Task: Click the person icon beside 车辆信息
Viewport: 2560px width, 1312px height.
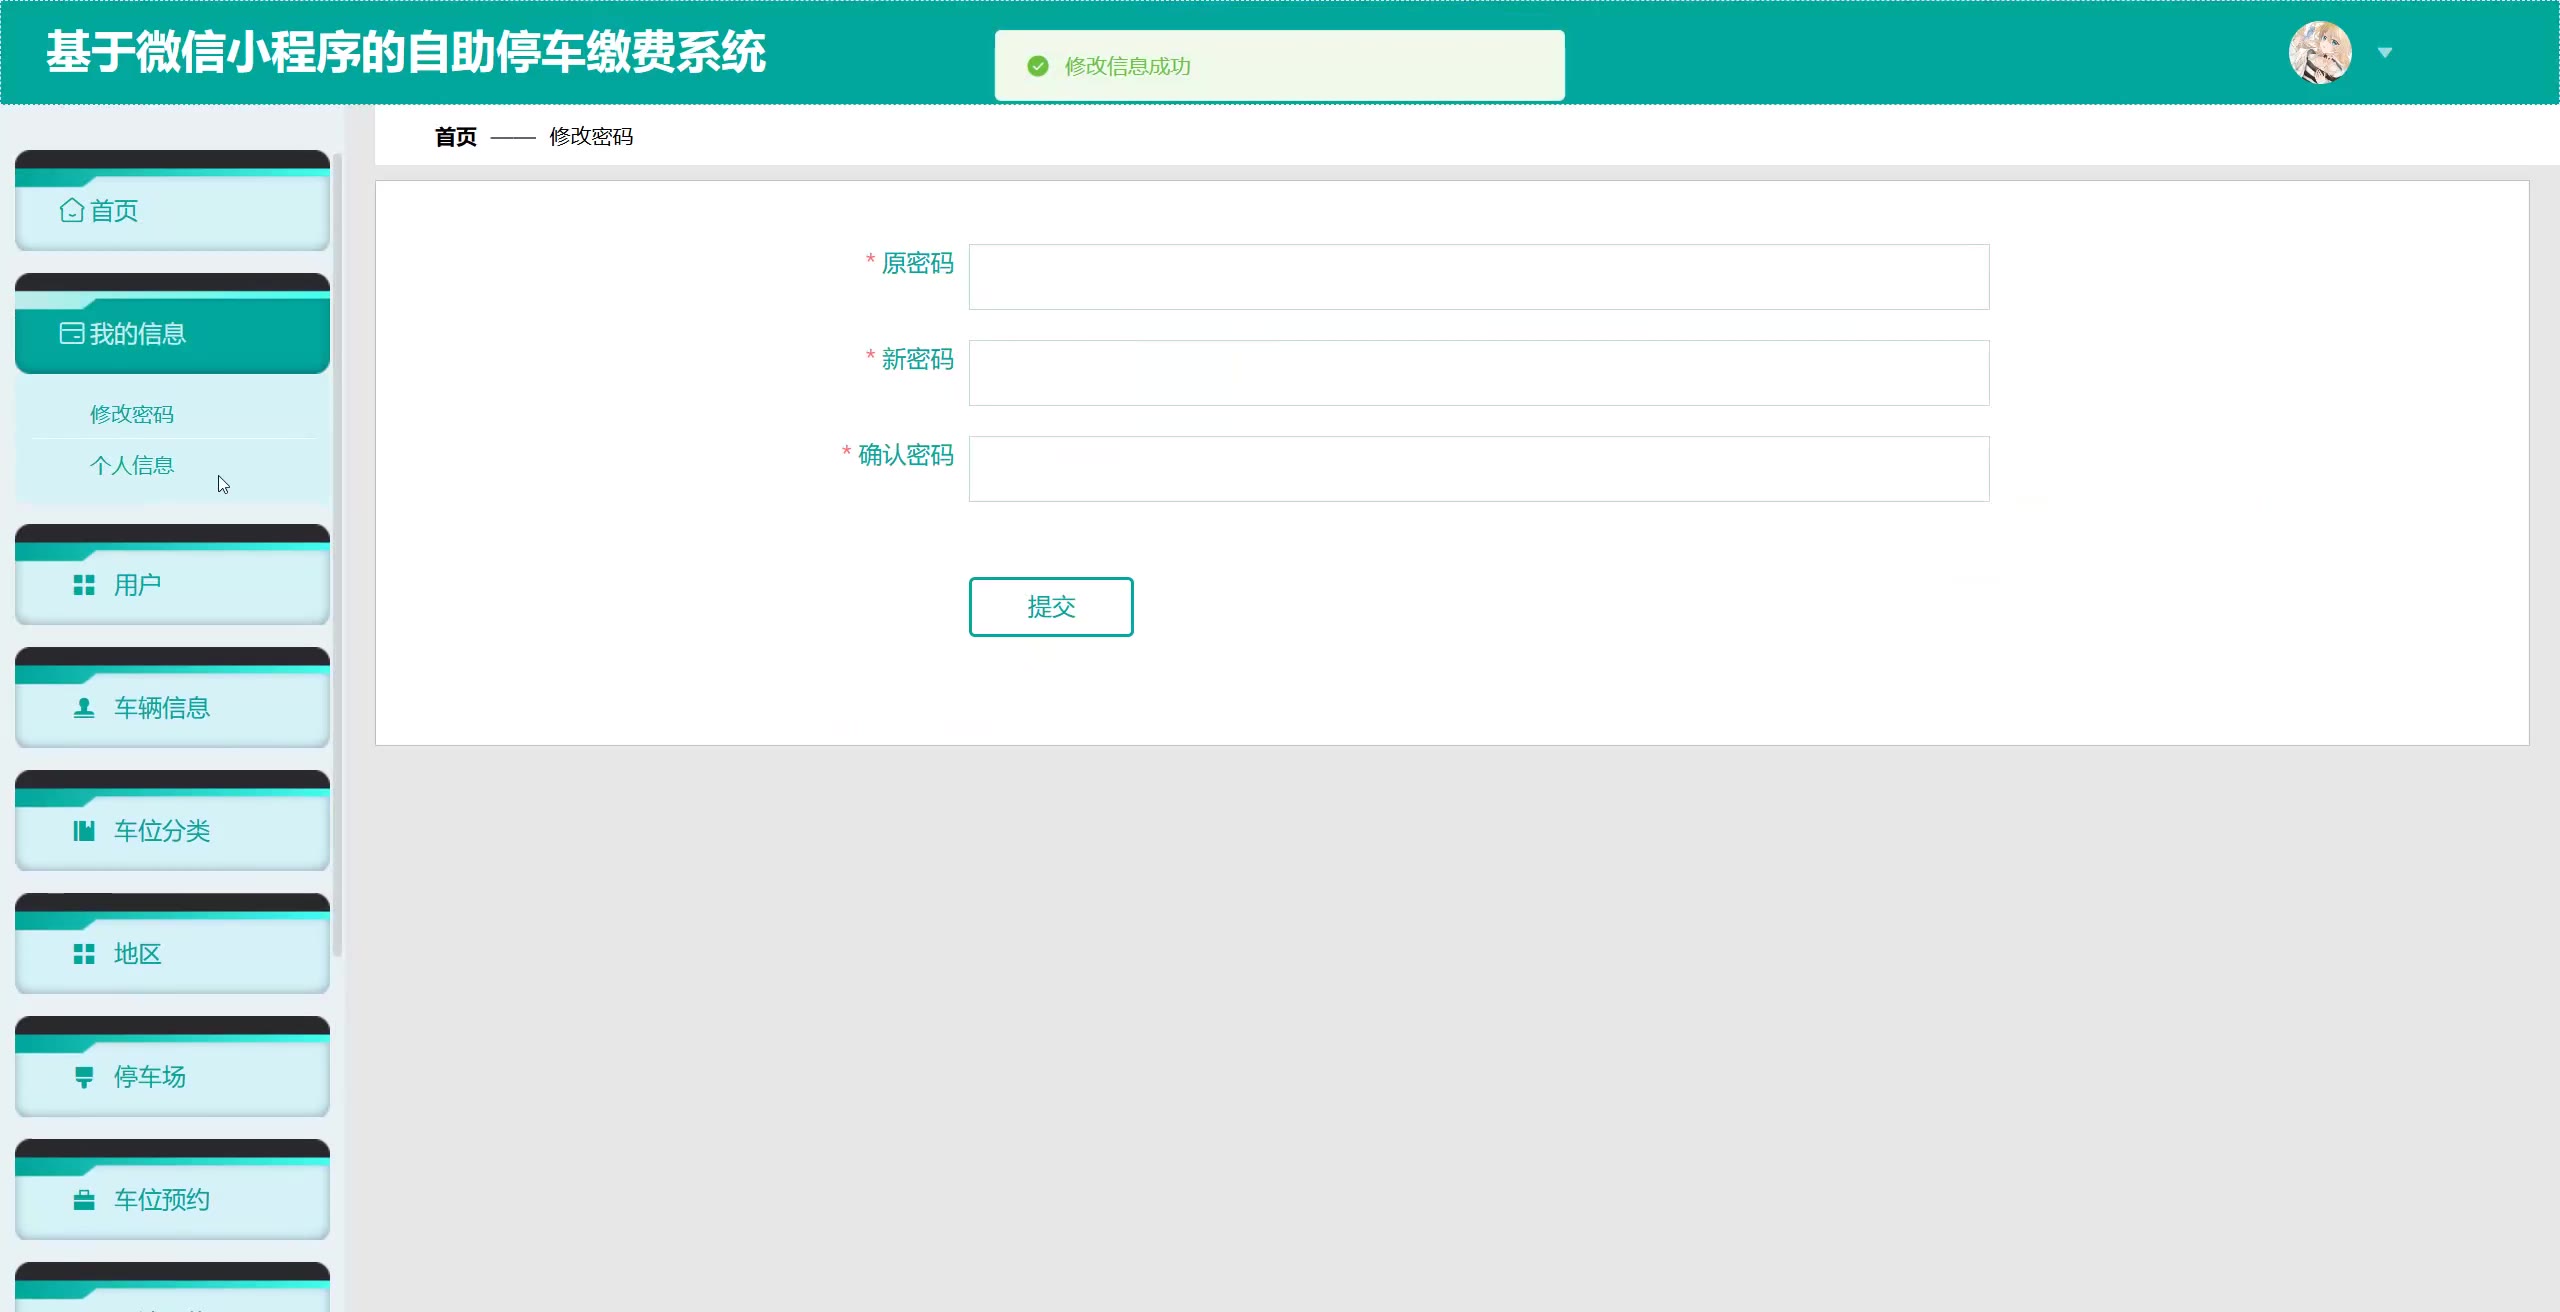Action: tap(84, 708)
